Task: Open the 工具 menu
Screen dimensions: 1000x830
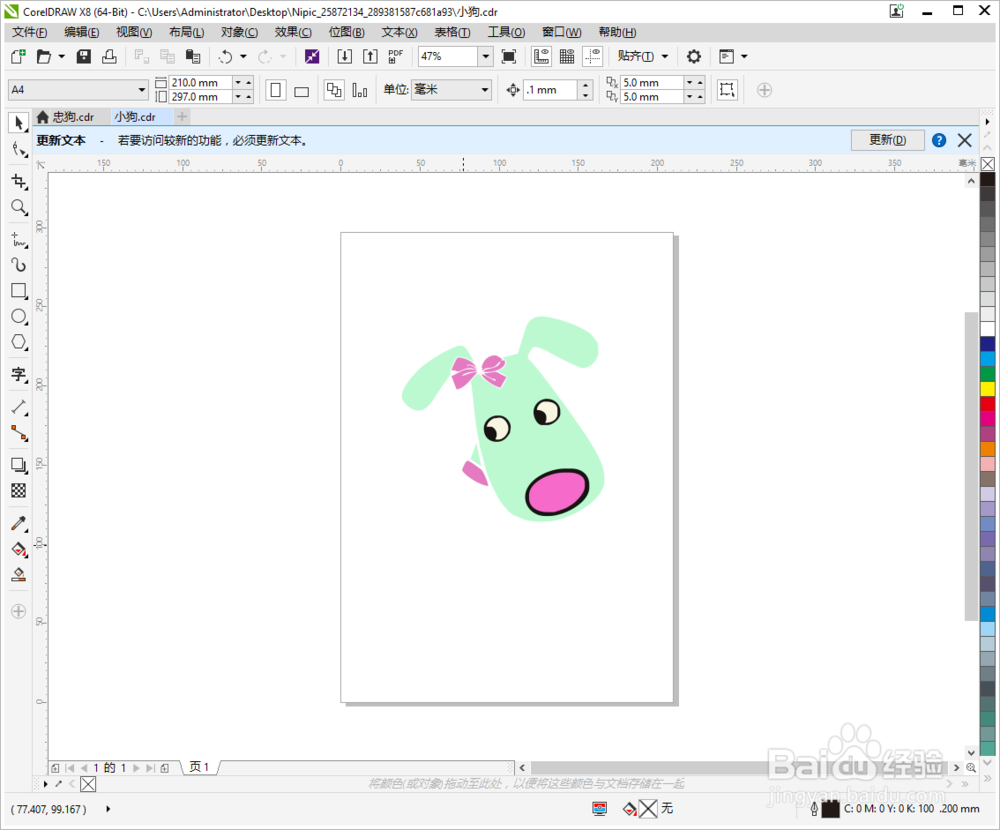Action: click(x=506, y=33)
